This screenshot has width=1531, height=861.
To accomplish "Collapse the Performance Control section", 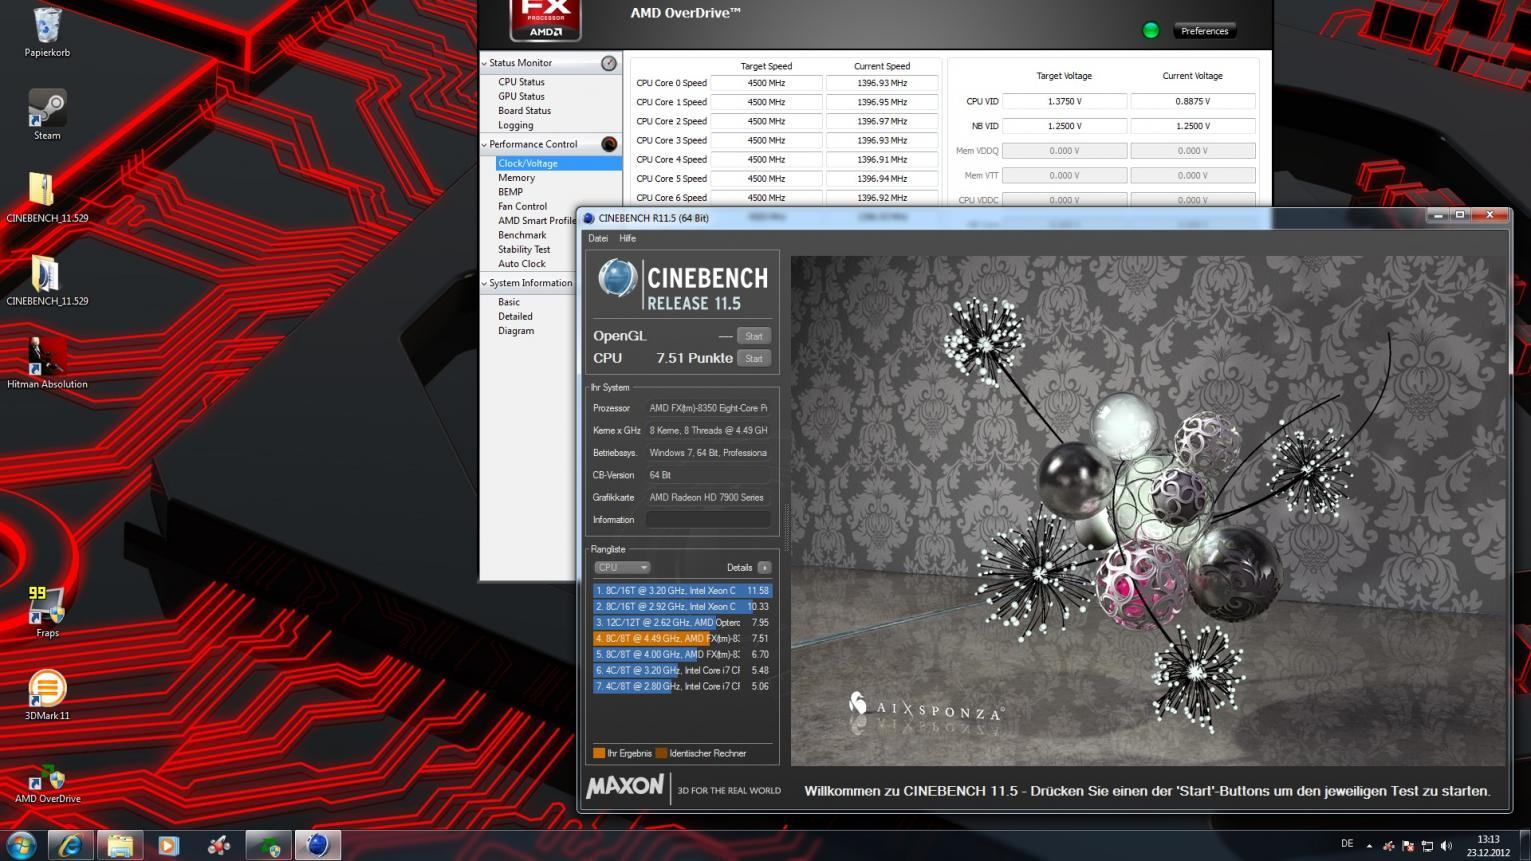I will click(485, 144).
